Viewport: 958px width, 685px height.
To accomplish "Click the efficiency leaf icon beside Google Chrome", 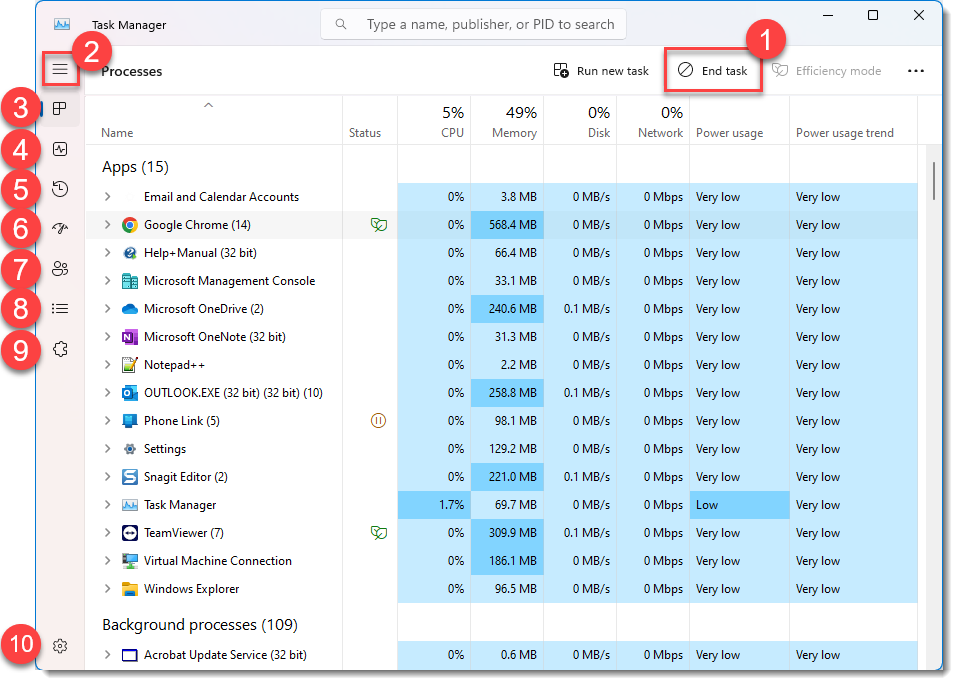I will coord(378,224).
